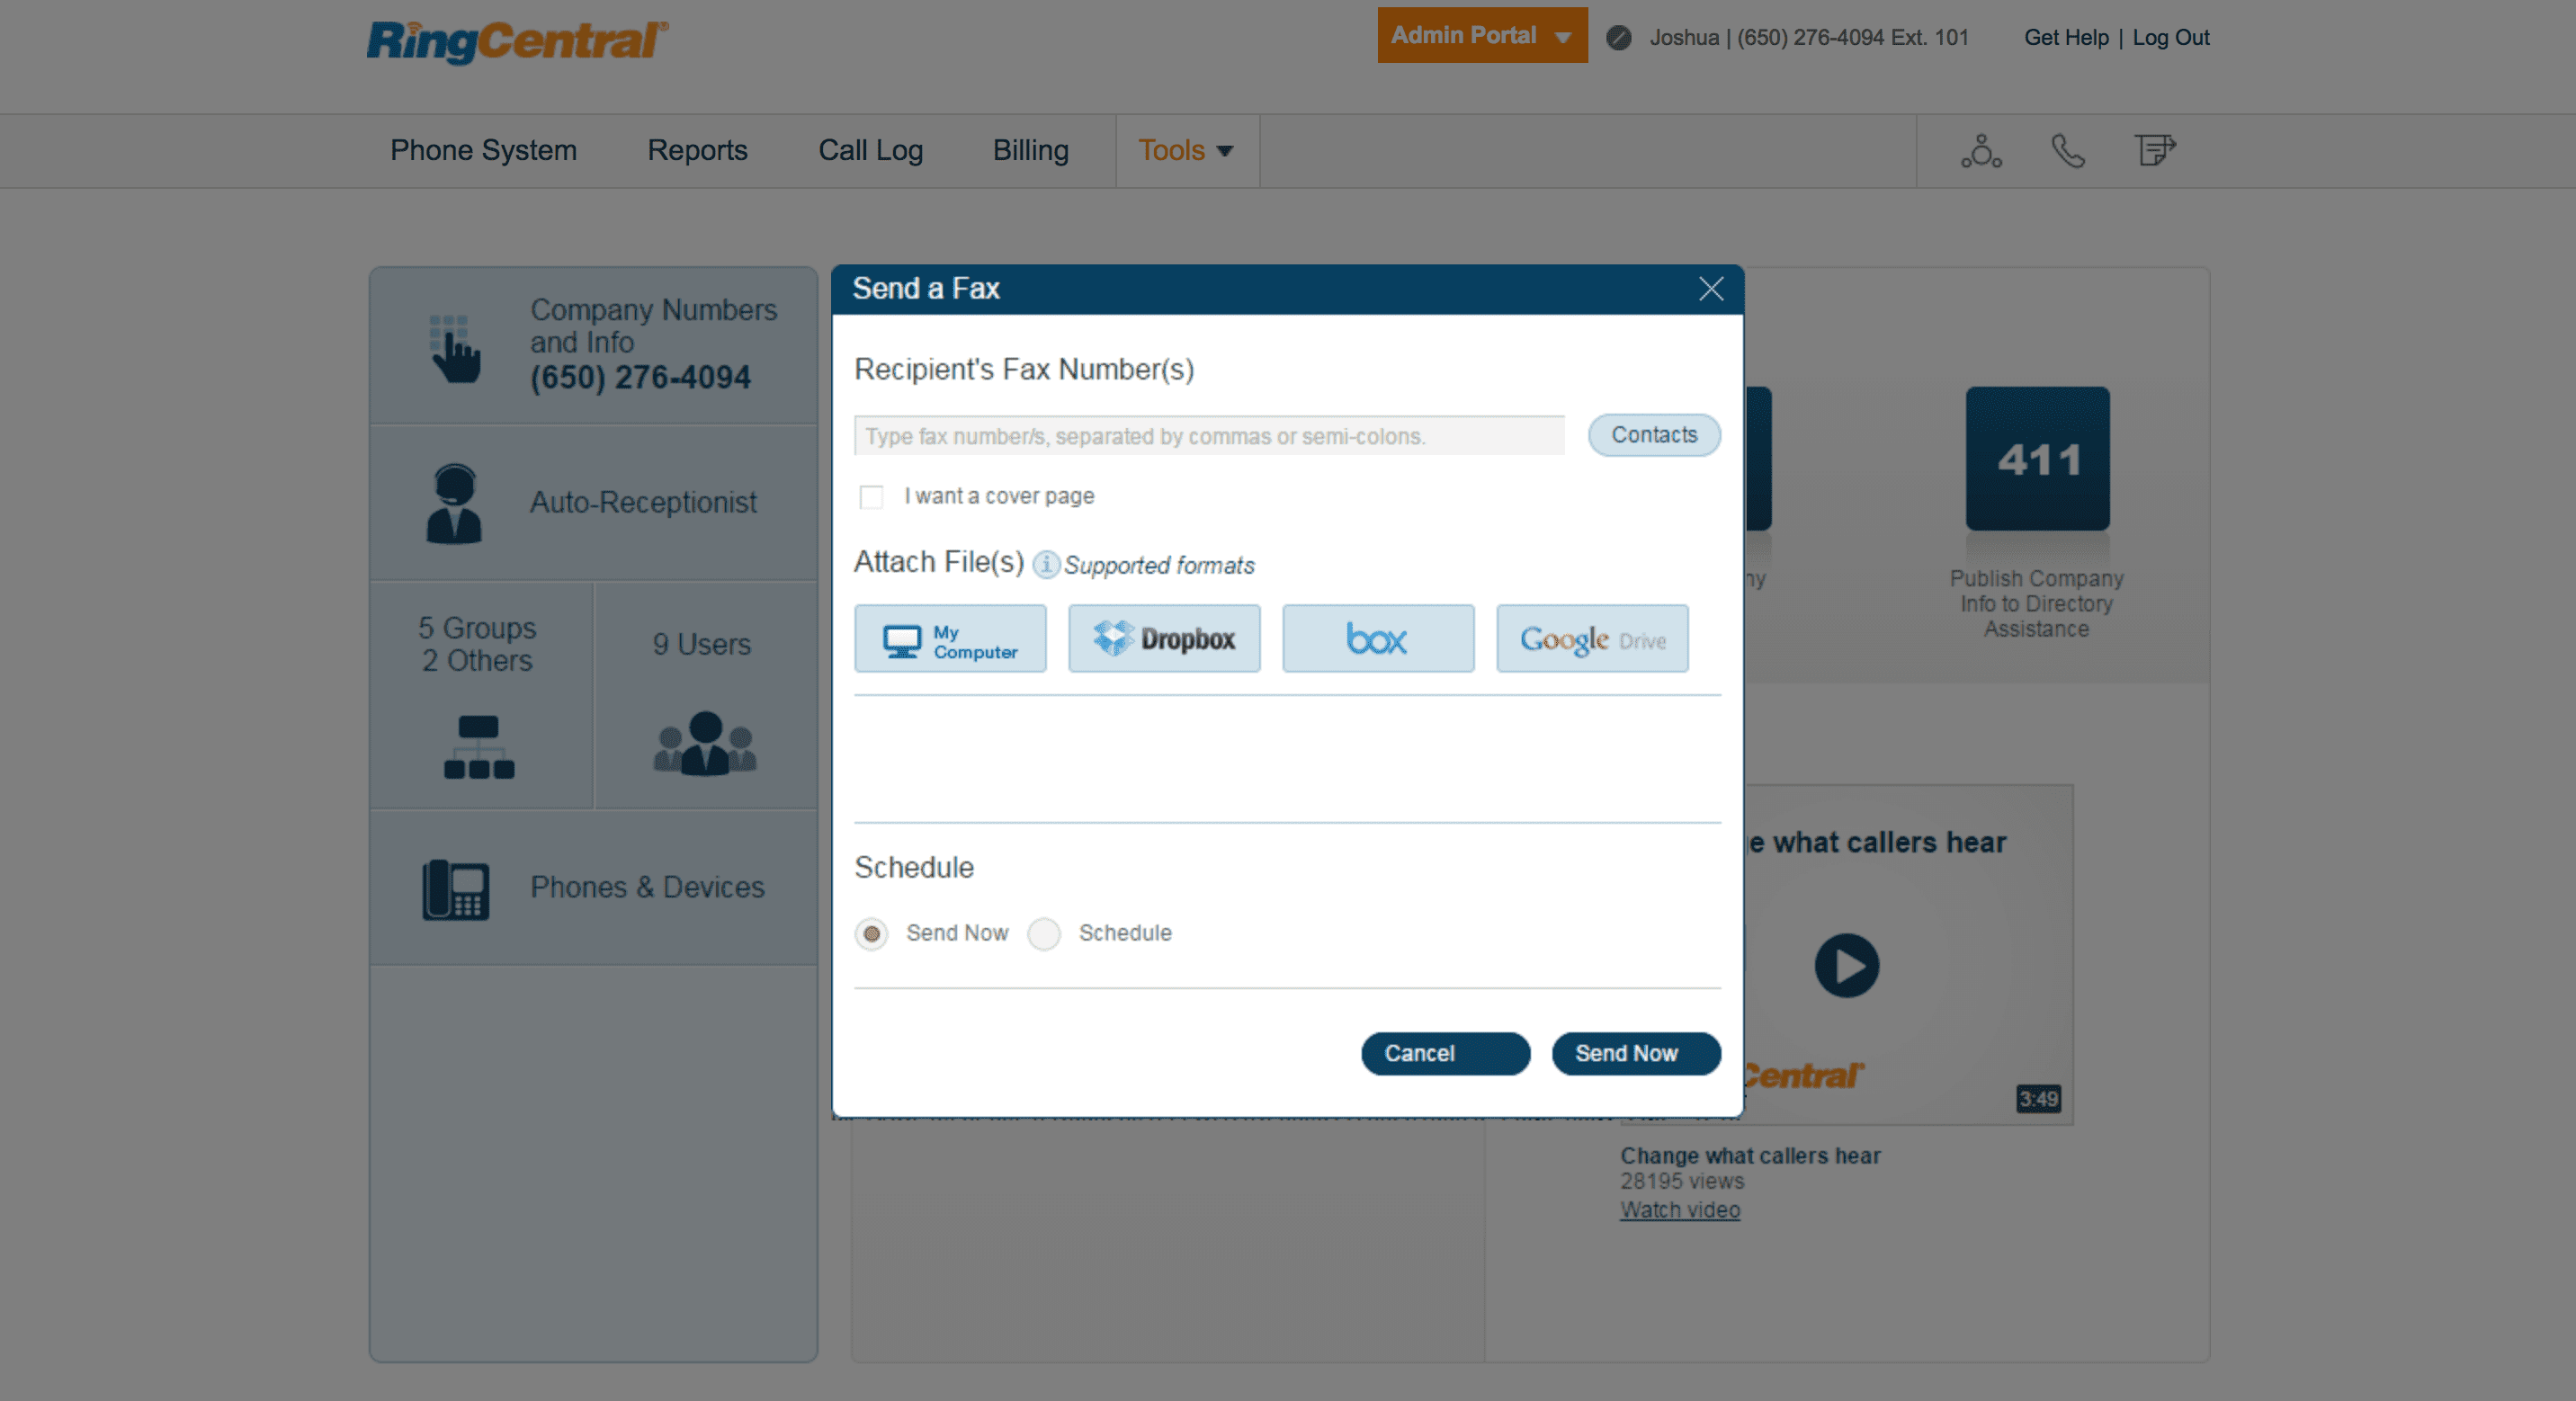Attach a file from Dropbox

click(x=1164, y=639)
